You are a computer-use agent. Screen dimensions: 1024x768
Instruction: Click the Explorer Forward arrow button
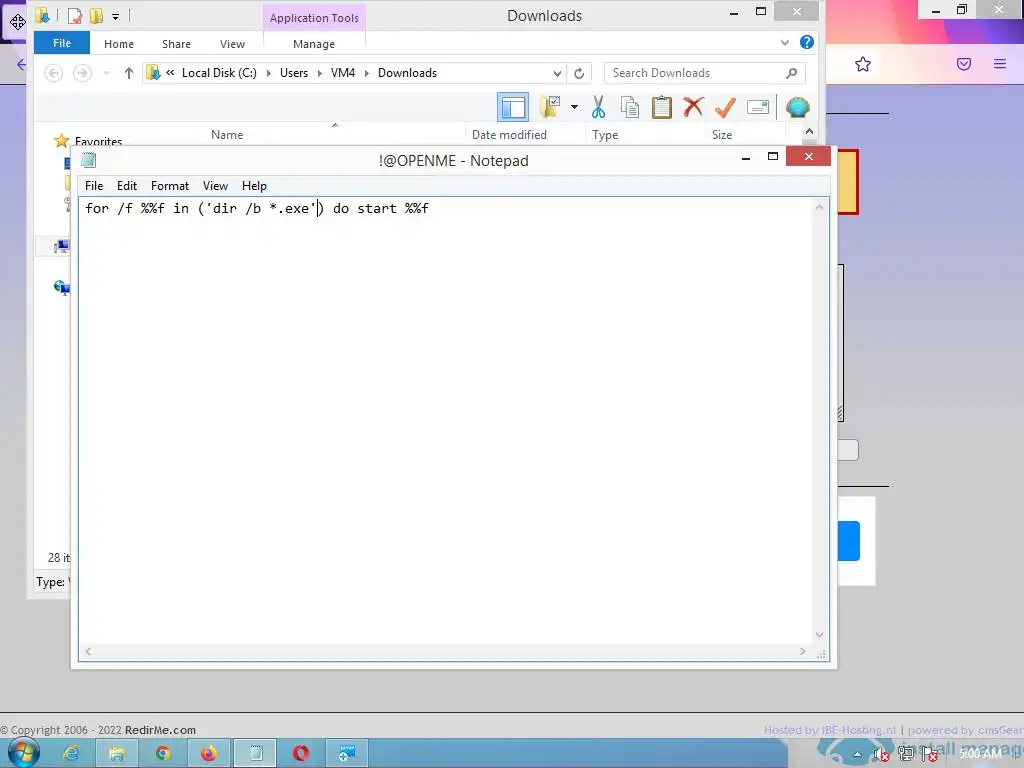pyautogui.click(x=82, y=73)
